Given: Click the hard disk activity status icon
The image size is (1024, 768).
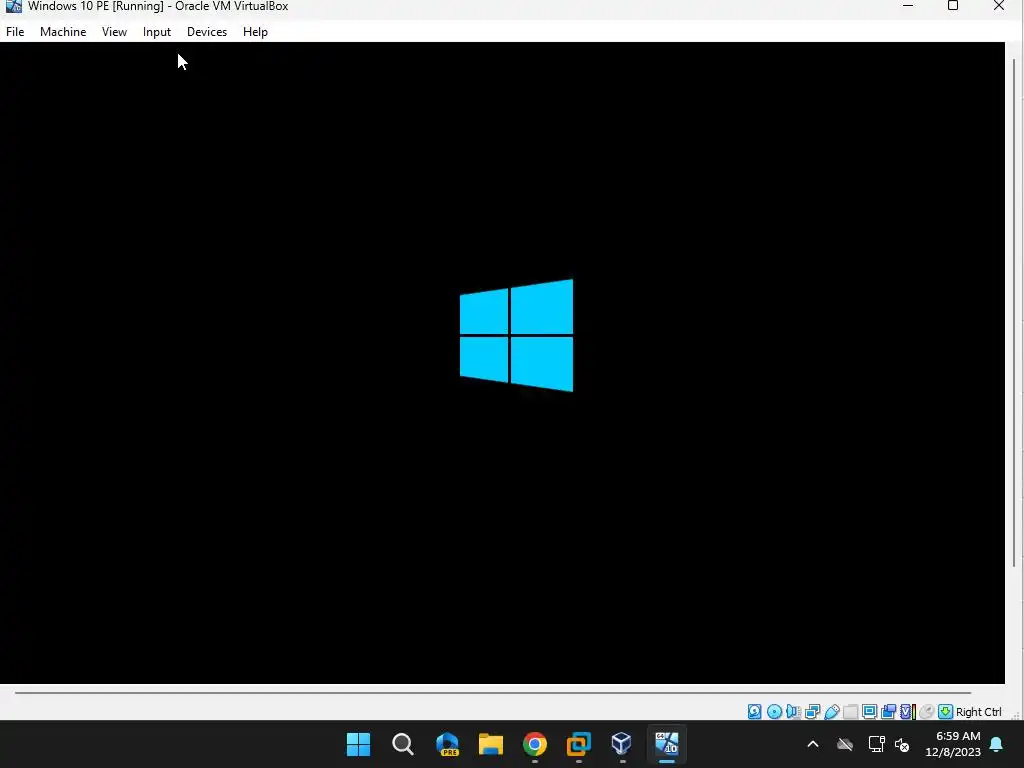Looking at the screenshot, I should click(x=754, y=712).
